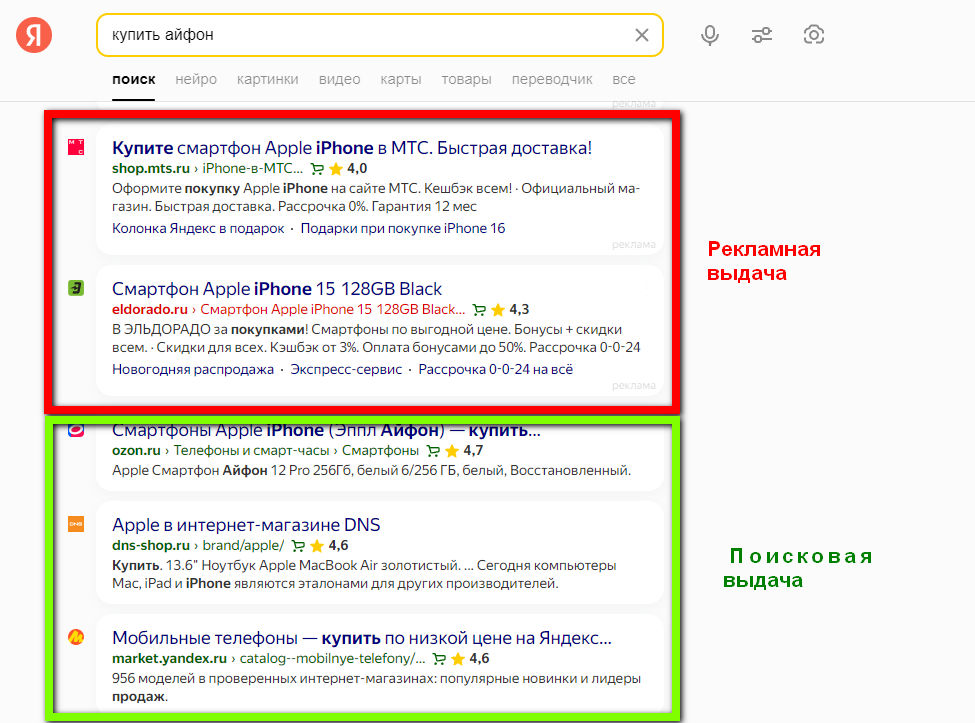Viewport: 975px width, 723px height.
Task: Click Ozon snippet 'Apple Смартфон Айфон 12 Pro'
Action: point(371,471)
